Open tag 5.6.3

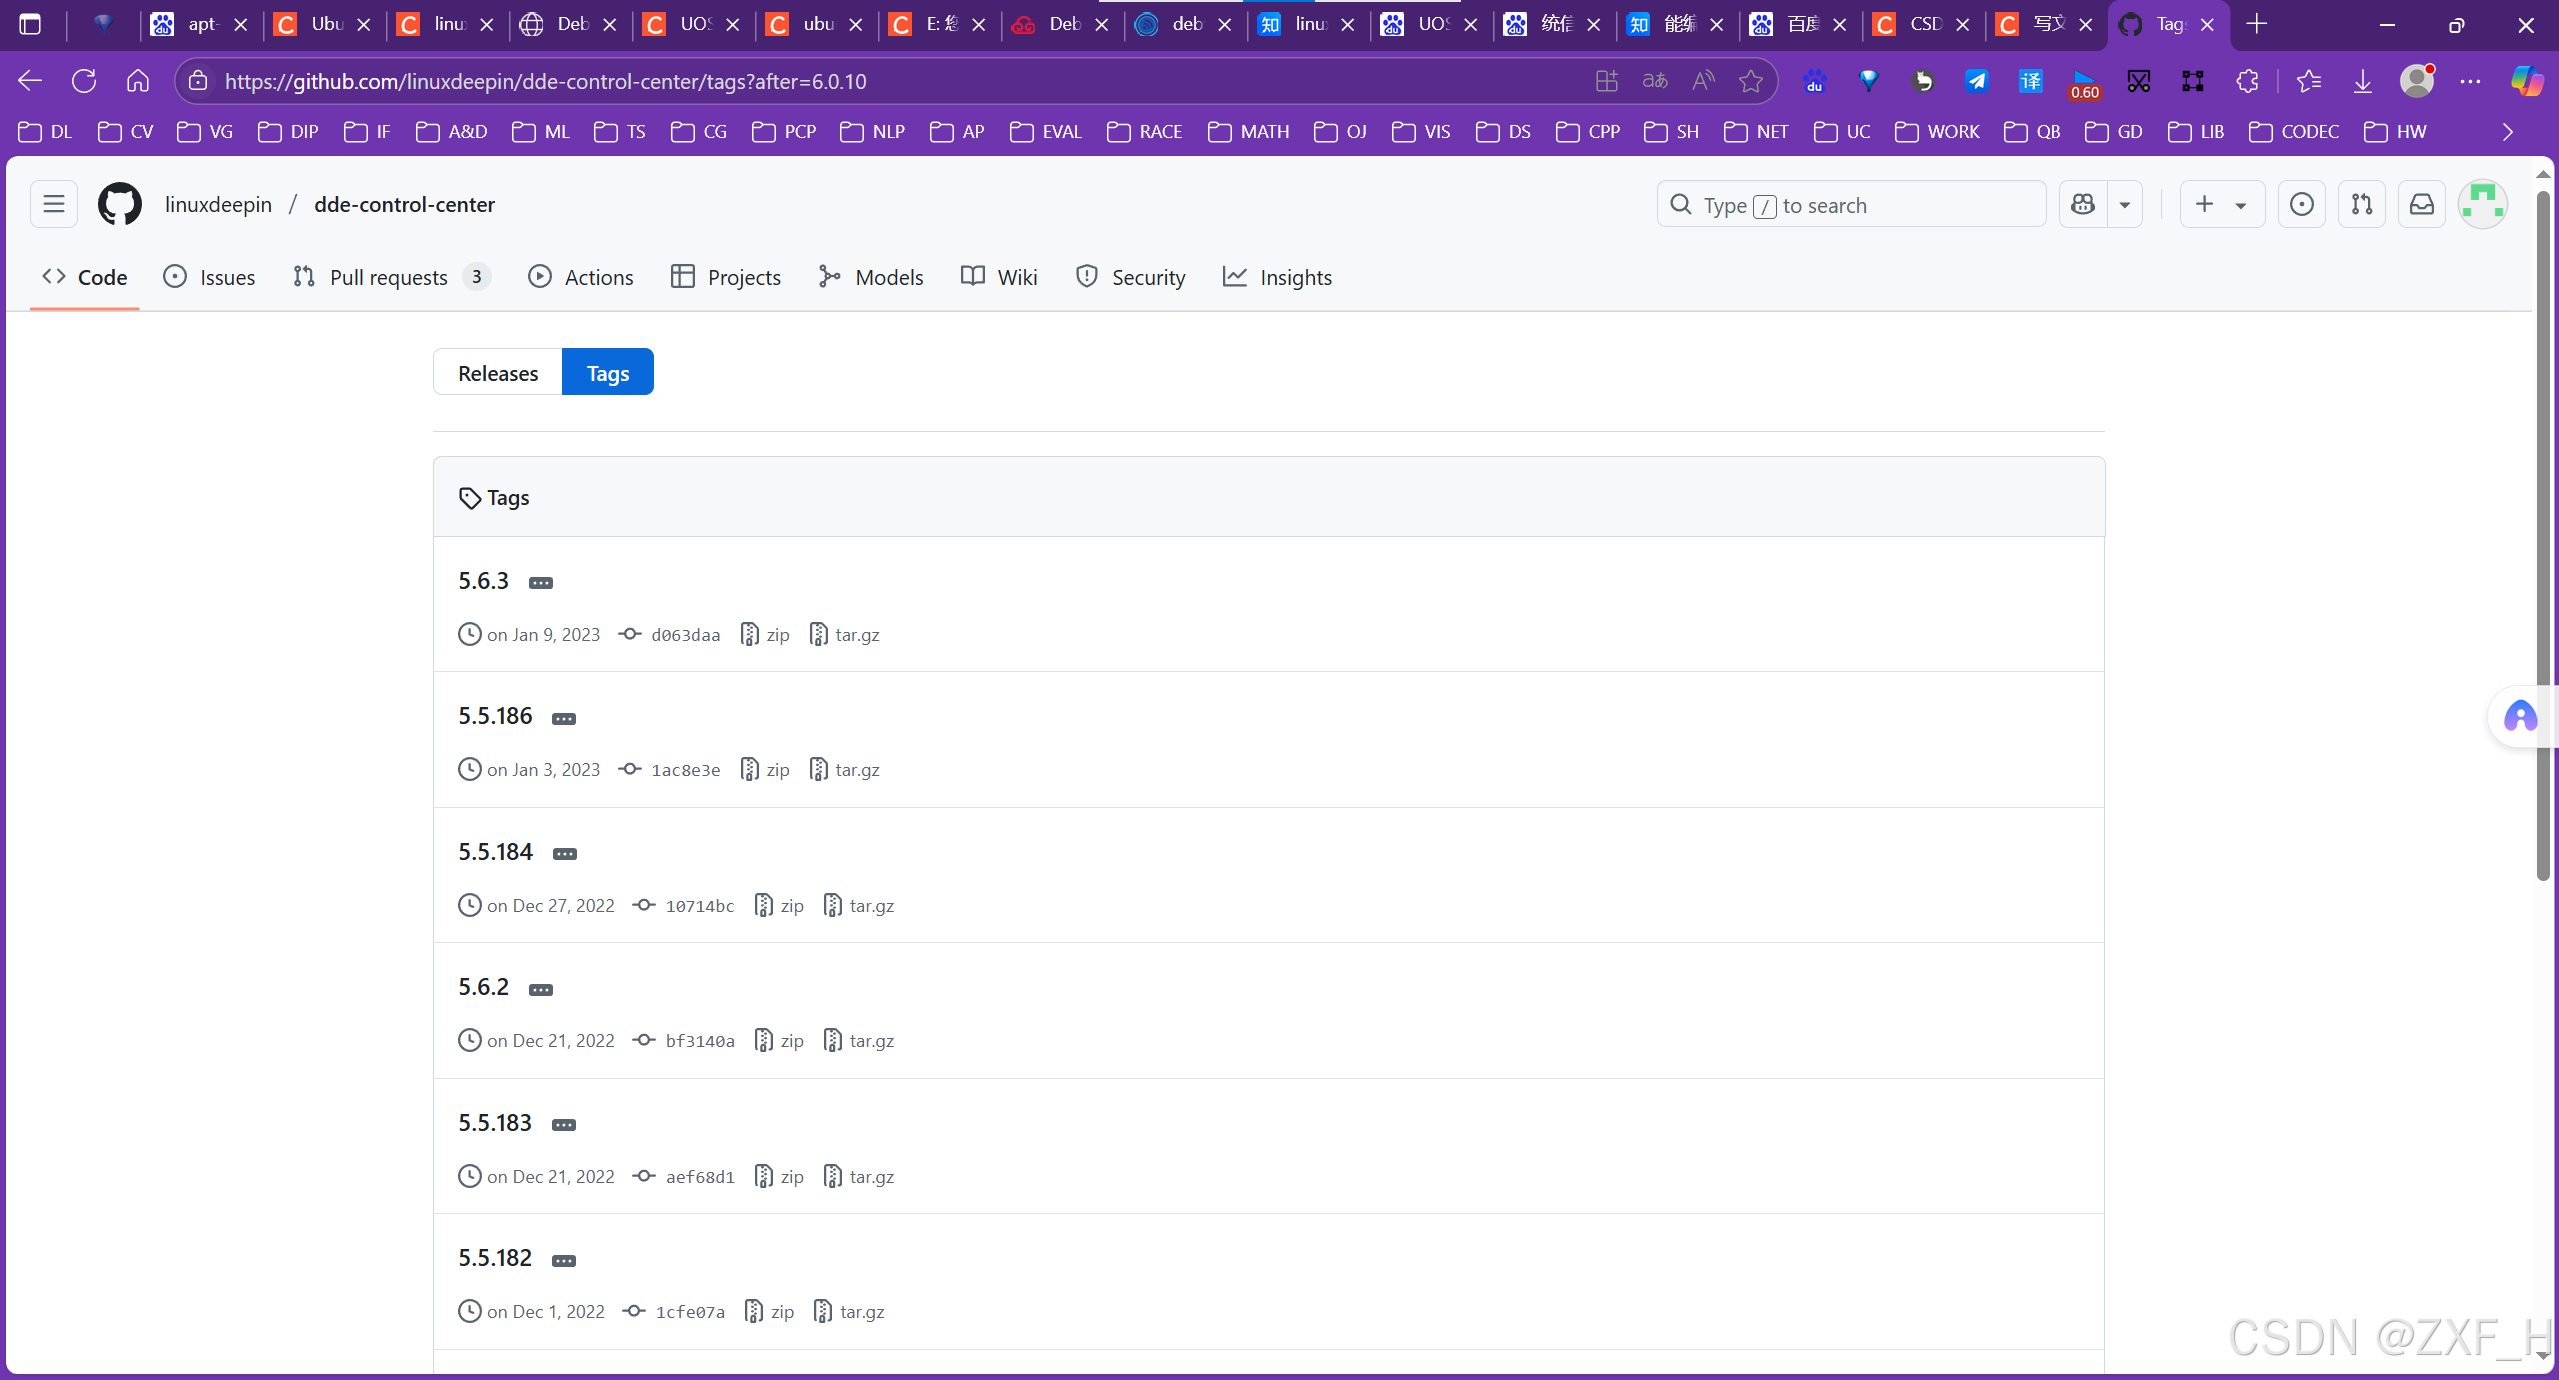[x=483, y=581]
